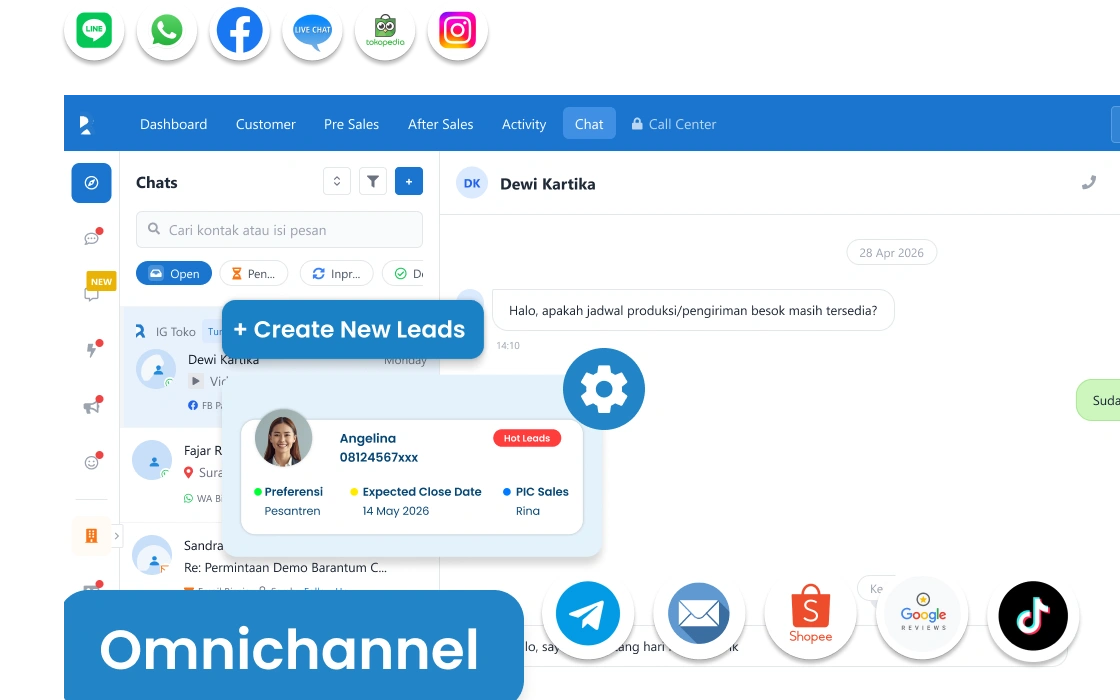Go to After Sales menu

pyautogui.click(x=441, y=124)
